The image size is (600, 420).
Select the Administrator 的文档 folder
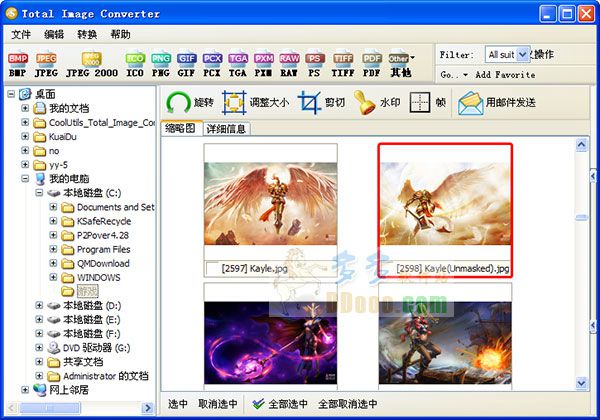pyautogui.click(x=106, y=376)
